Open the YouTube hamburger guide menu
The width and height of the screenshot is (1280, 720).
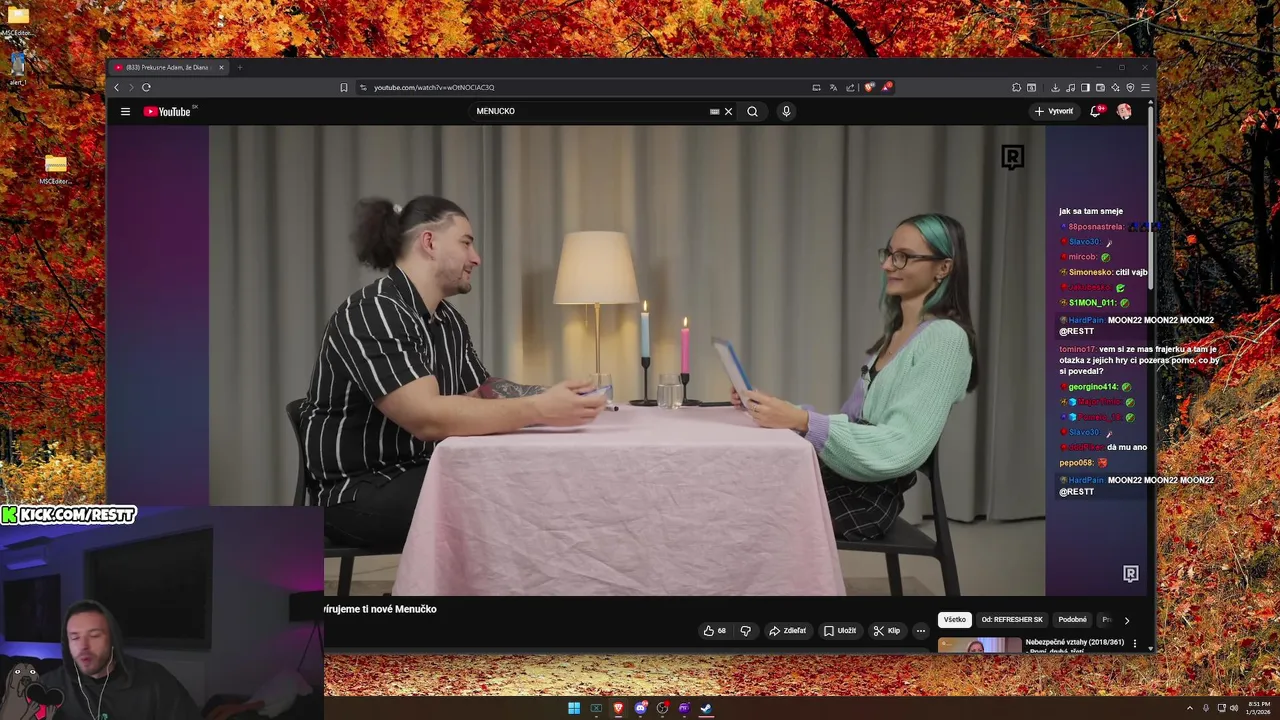(125, 111)
